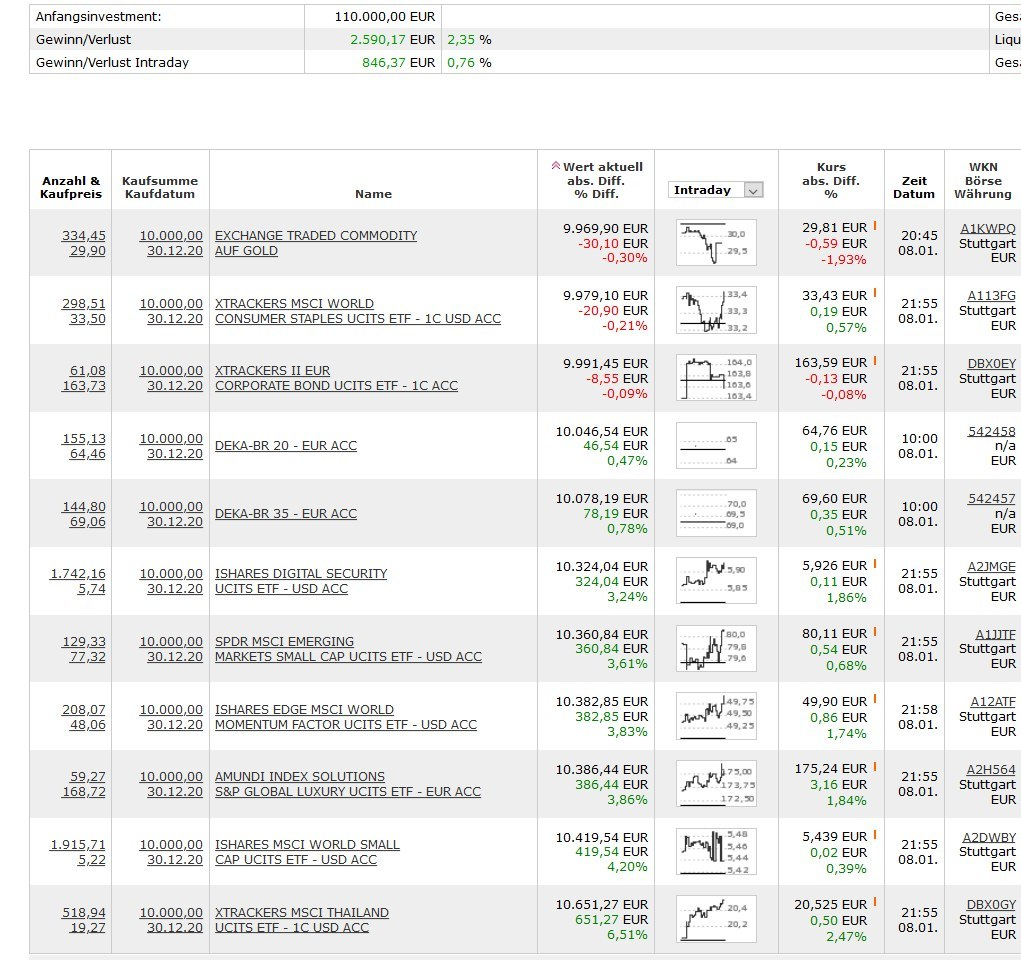1021x960 pixels.
Task: View intraday chart thumbnail for Corporate Bond ETF
Action: pos(716,378)
